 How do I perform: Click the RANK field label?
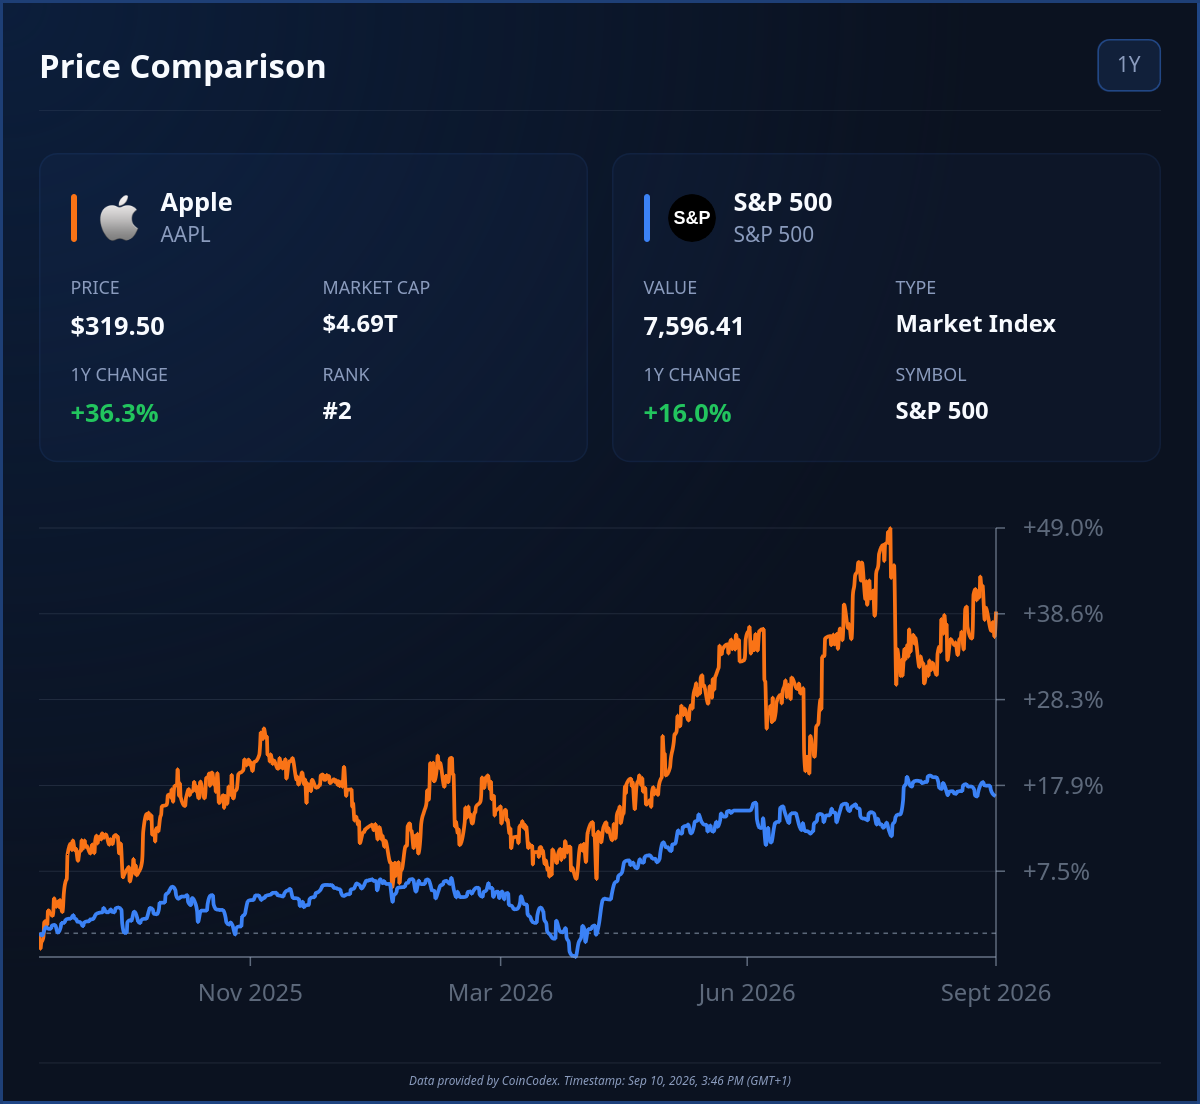click(x=346, y=375)
